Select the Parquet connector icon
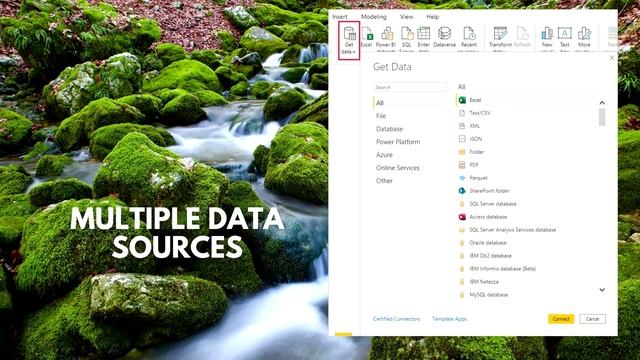The height and width of the screenshot is (360, 640). [462, 178]
